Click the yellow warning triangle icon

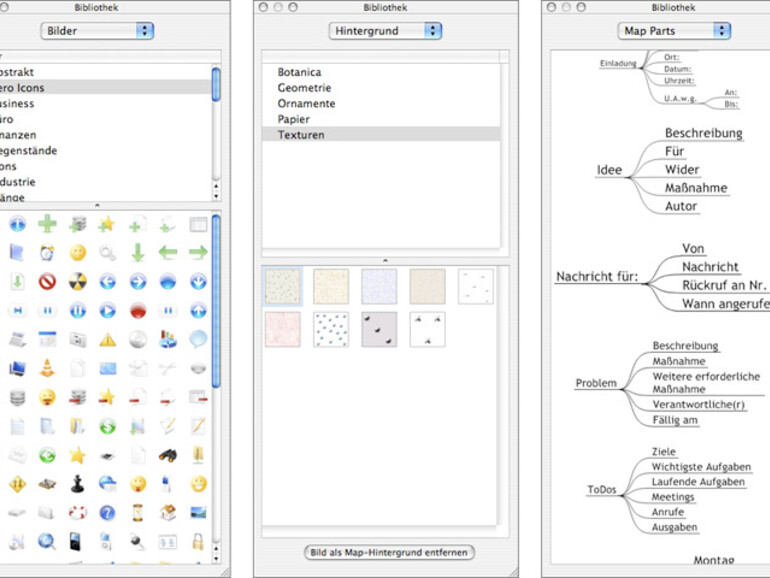point(107,339)
